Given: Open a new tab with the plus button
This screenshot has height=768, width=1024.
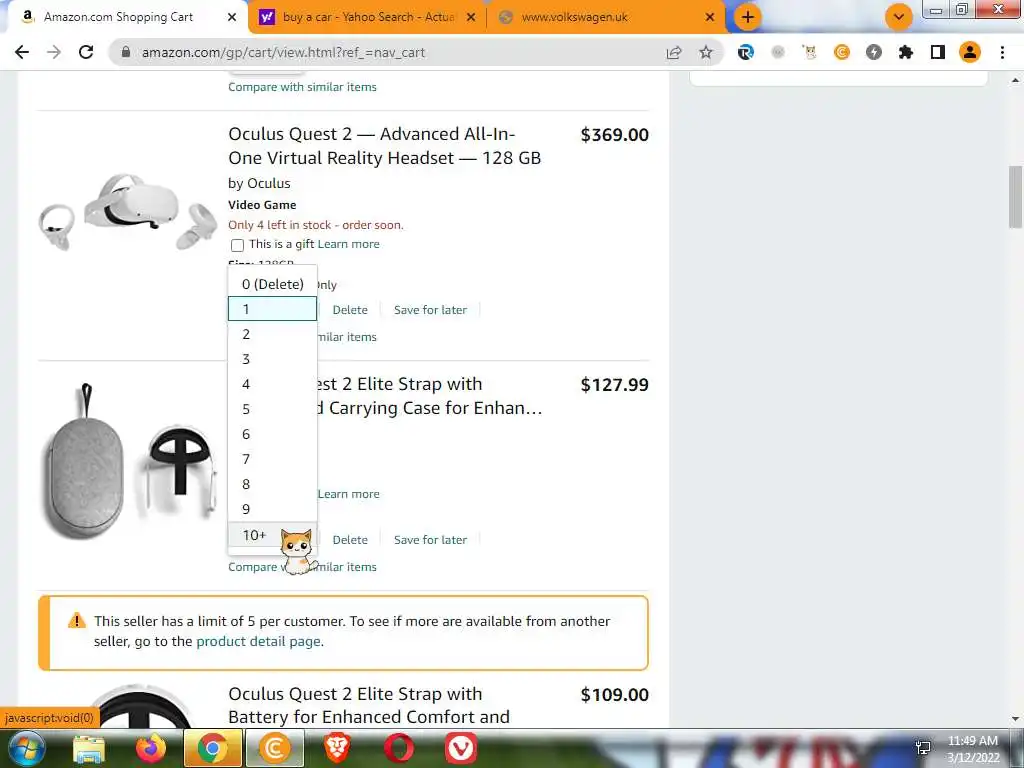Looking at the screenshot, I should (x=748, y=17).
